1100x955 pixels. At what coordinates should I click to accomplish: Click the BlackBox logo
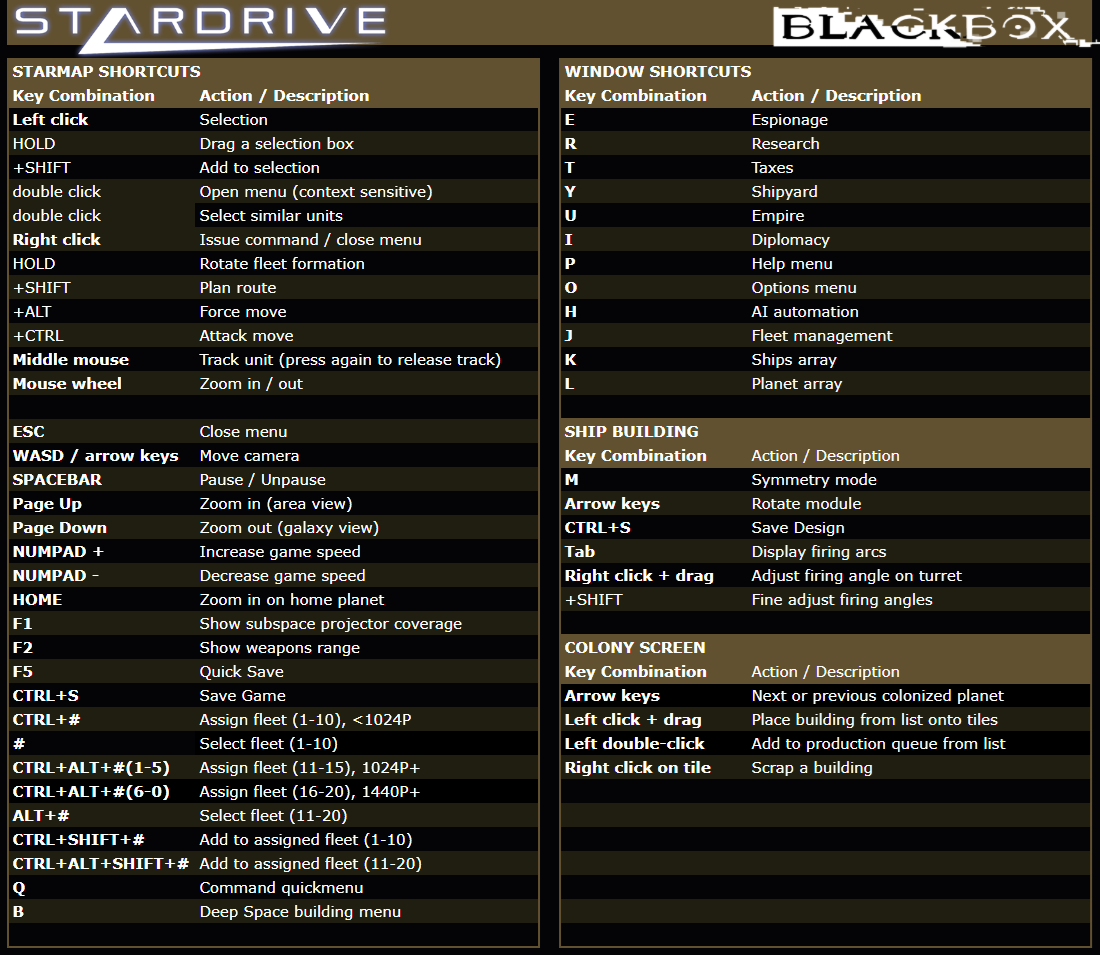(932, 27)
